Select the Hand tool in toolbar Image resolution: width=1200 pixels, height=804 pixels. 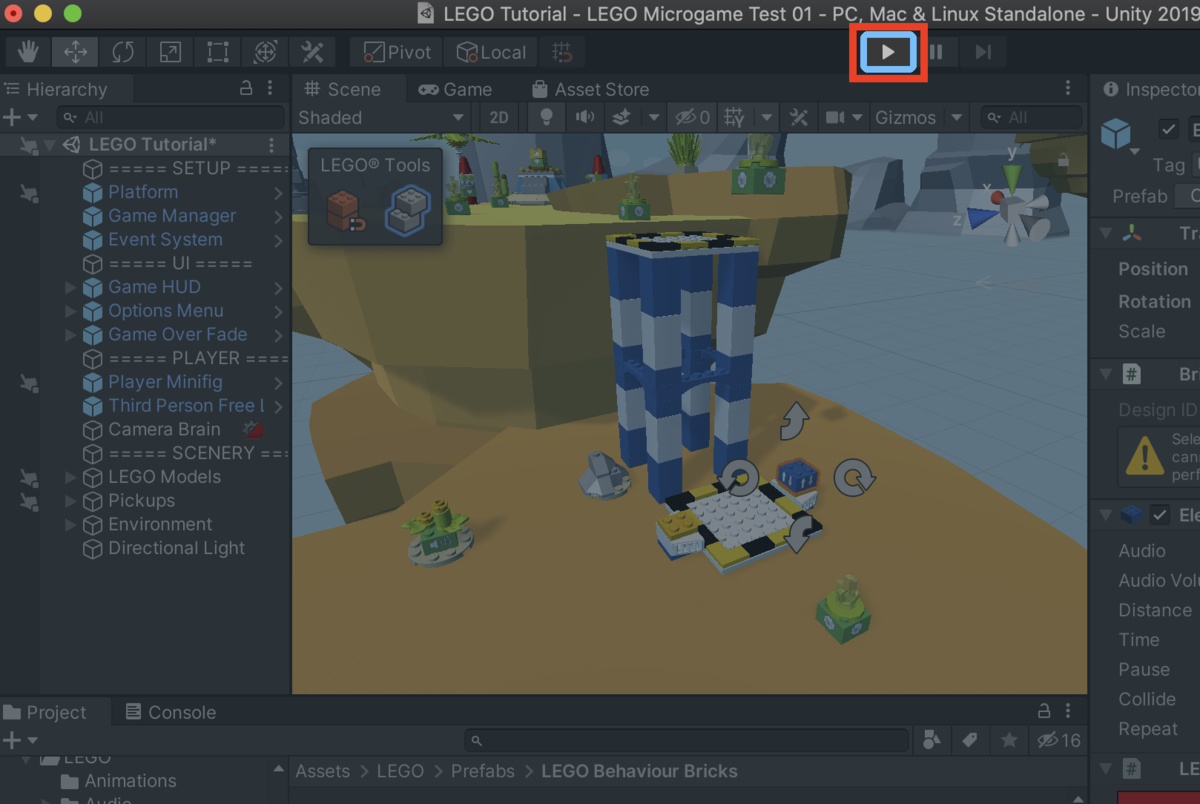coord(28,52)
